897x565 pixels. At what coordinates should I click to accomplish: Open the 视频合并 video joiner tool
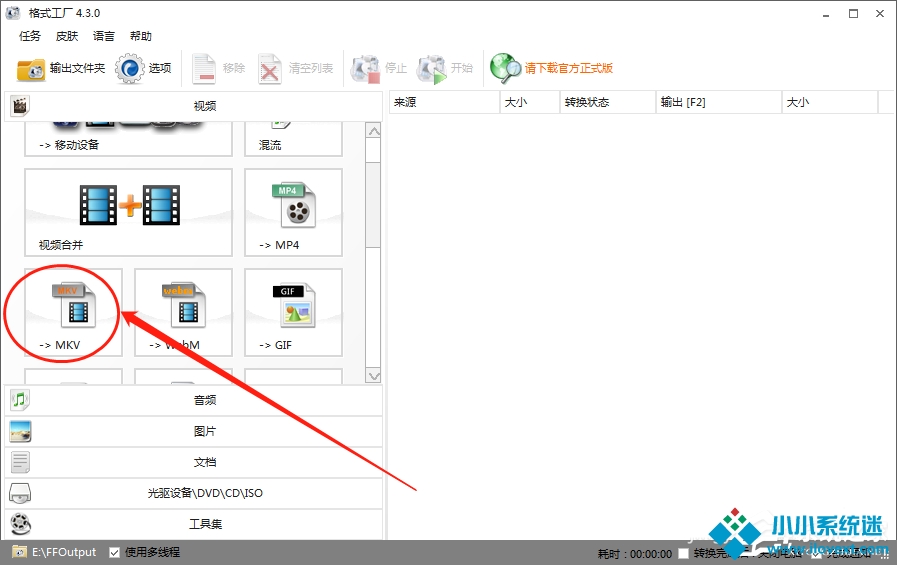128,211
